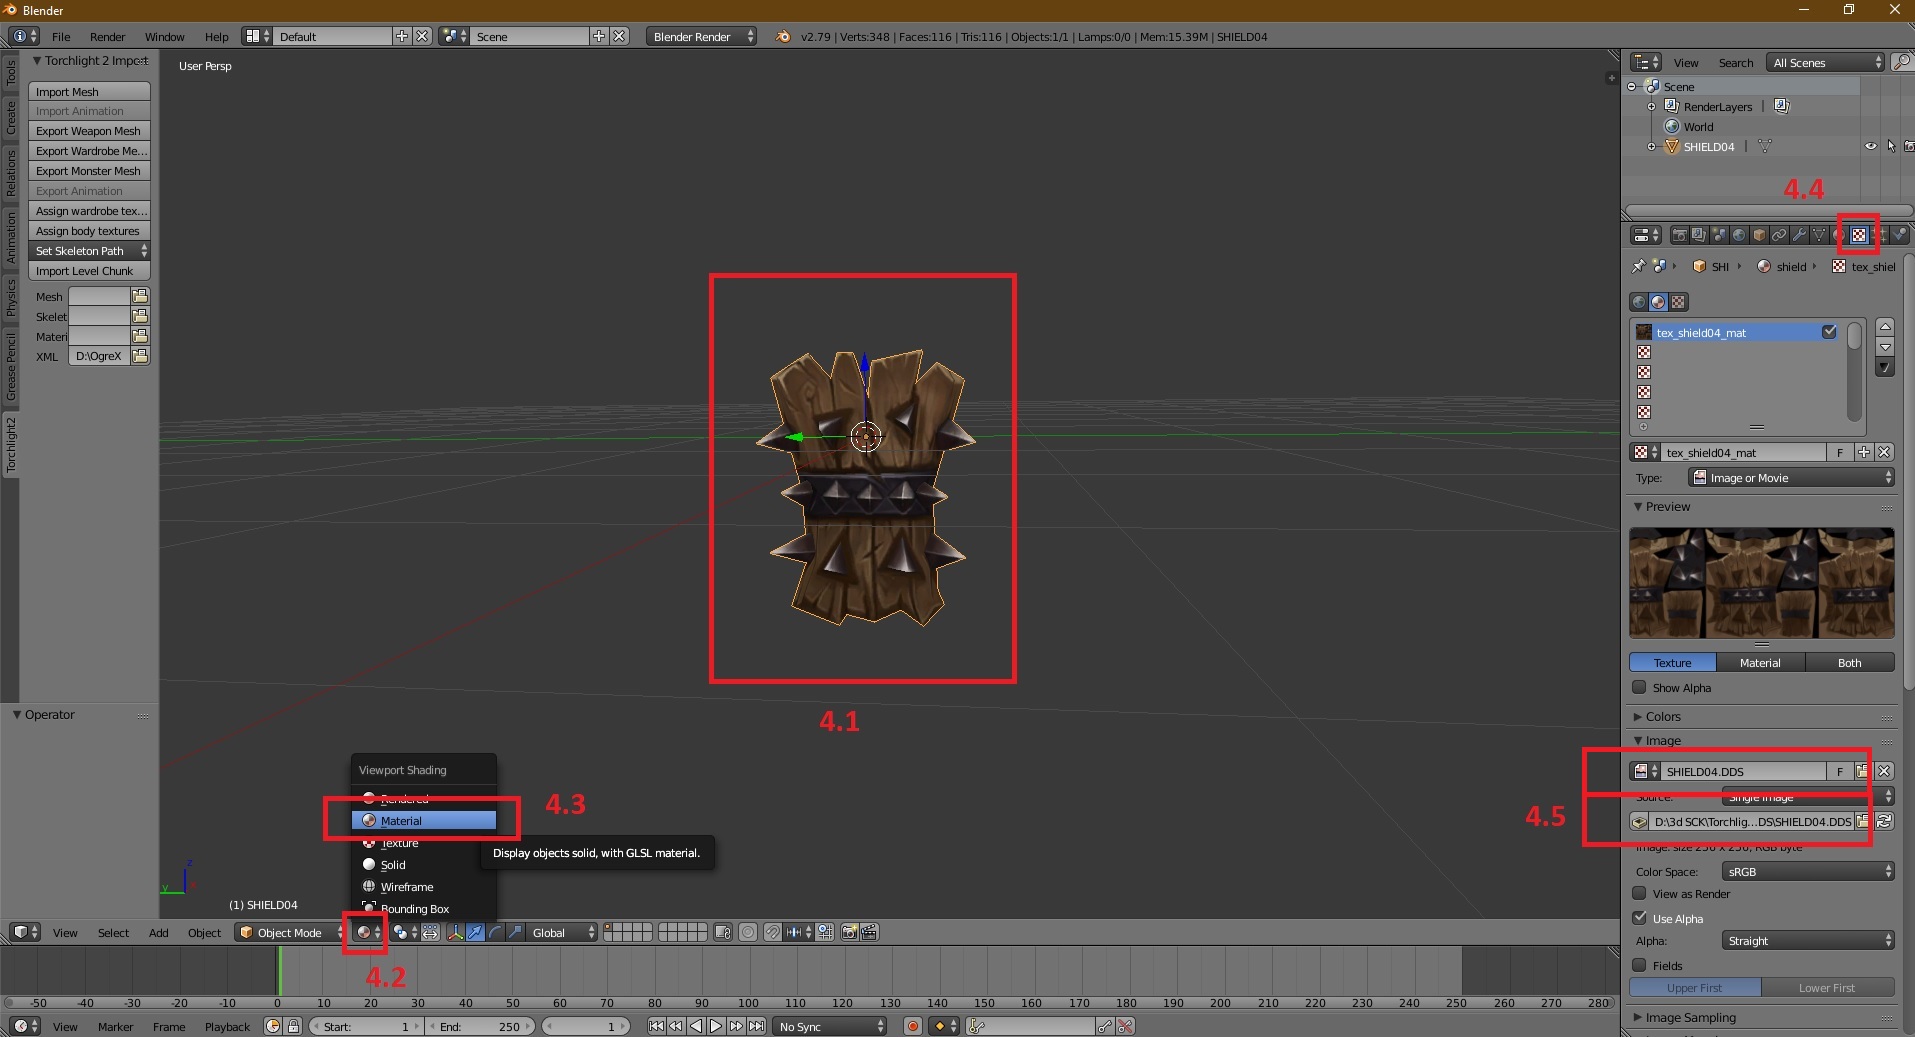Click the translate manipulator arrow icon
Screen dimensions: 1915x1037
pyautogui.click(x=475, y=932)
